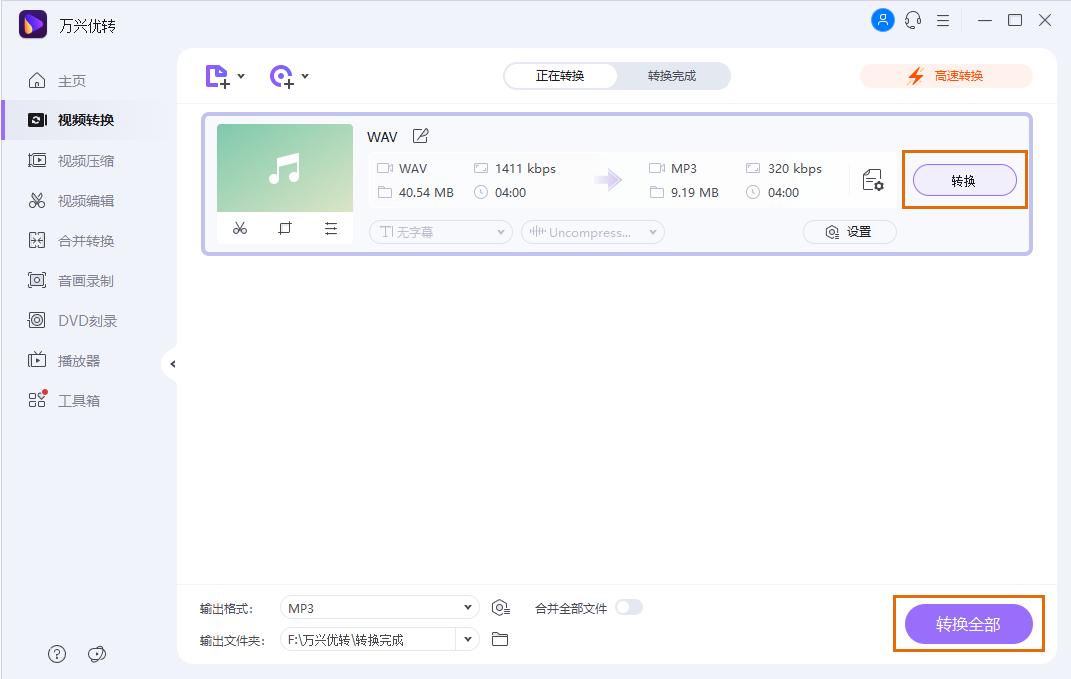This screenshot has width=1071, height=679.
Task: Click the help question mark icon
Action: point(57,653)
